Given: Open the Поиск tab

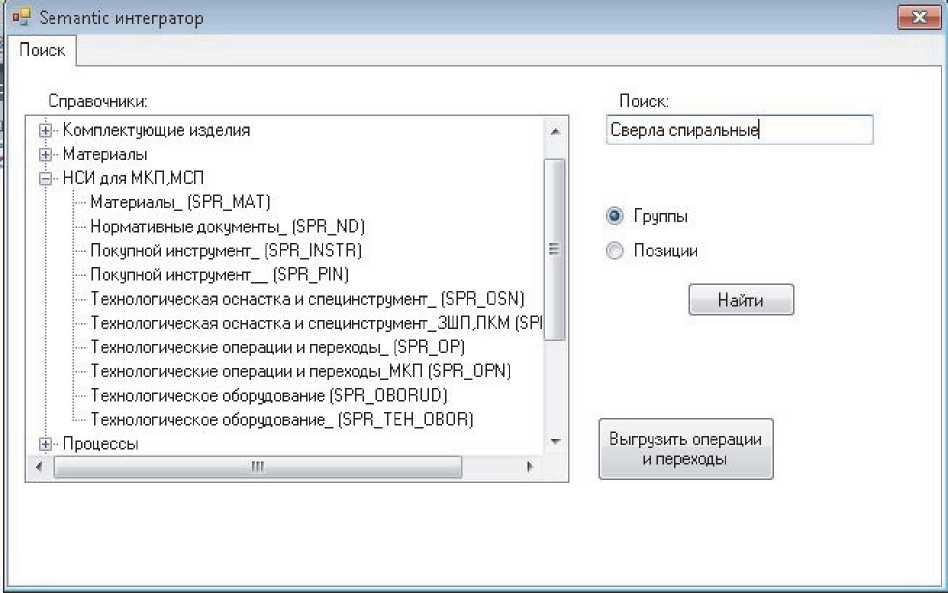Looking at the screenshot, I should point(42,50).
